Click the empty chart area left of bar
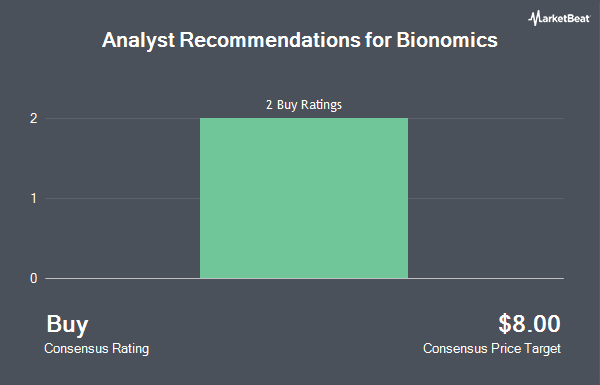Image resolution: width=600 pixels, height=385 pixels. click(122, 237)
